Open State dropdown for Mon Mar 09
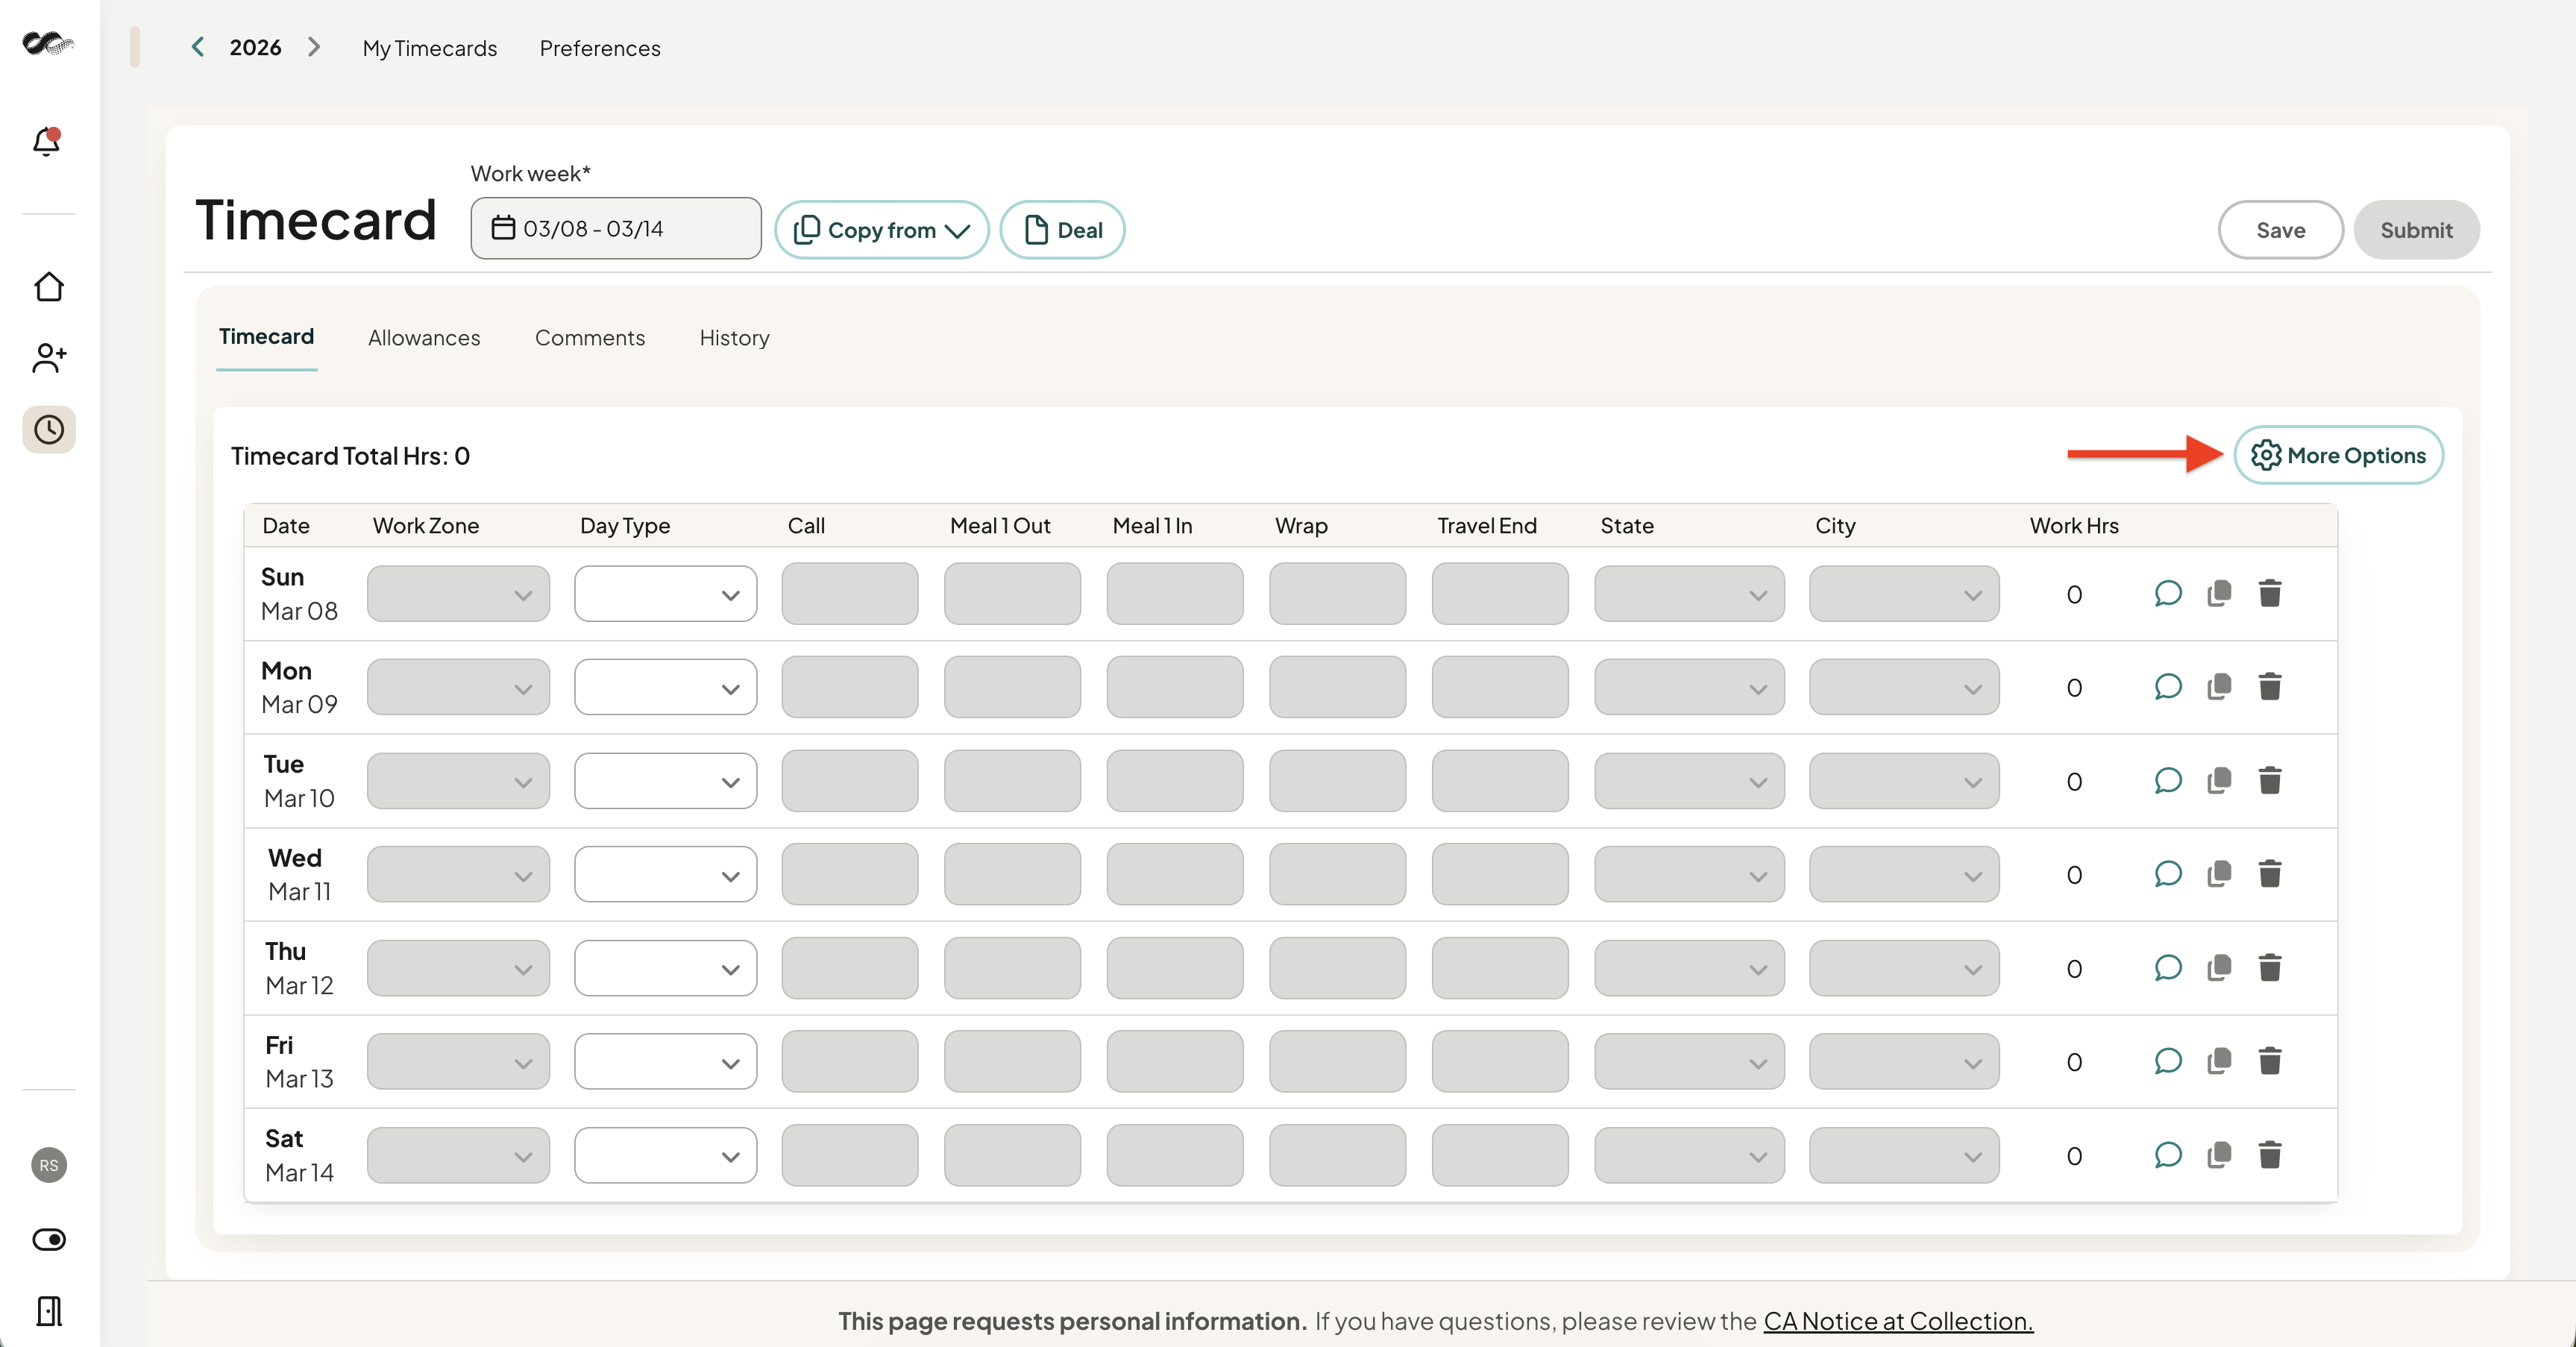 click(x=1689, y=687)
